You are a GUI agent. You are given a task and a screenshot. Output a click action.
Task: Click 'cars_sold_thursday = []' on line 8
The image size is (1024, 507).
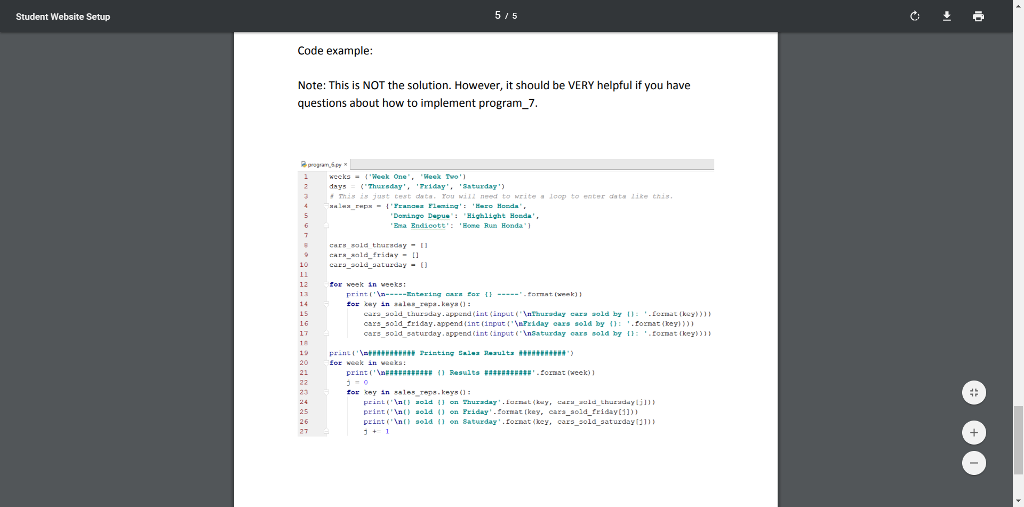(378, 245)
